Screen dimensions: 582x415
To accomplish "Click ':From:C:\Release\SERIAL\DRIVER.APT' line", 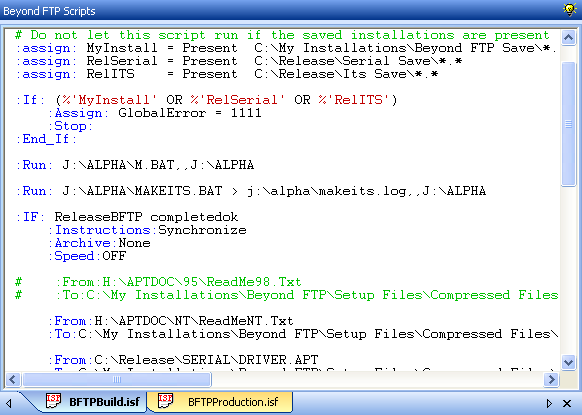I will pos(183,360).
